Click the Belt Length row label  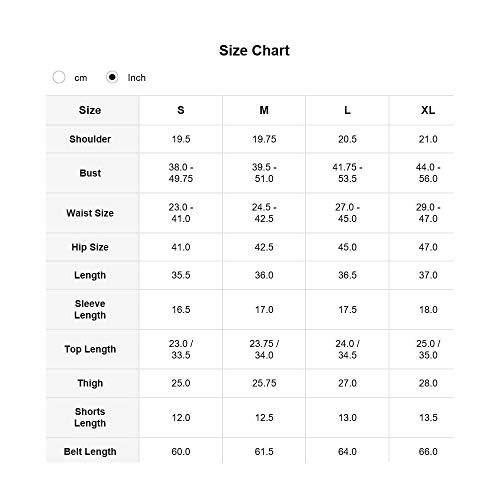[x=90, y=452]
